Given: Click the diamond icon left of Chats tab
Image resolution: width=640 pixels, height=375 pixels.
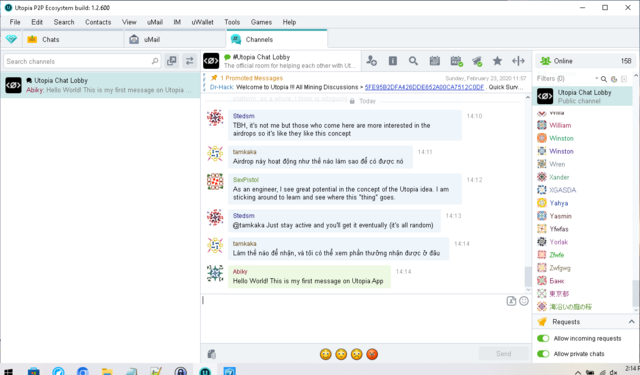Looking at the screenshot, I should point(11,39).
